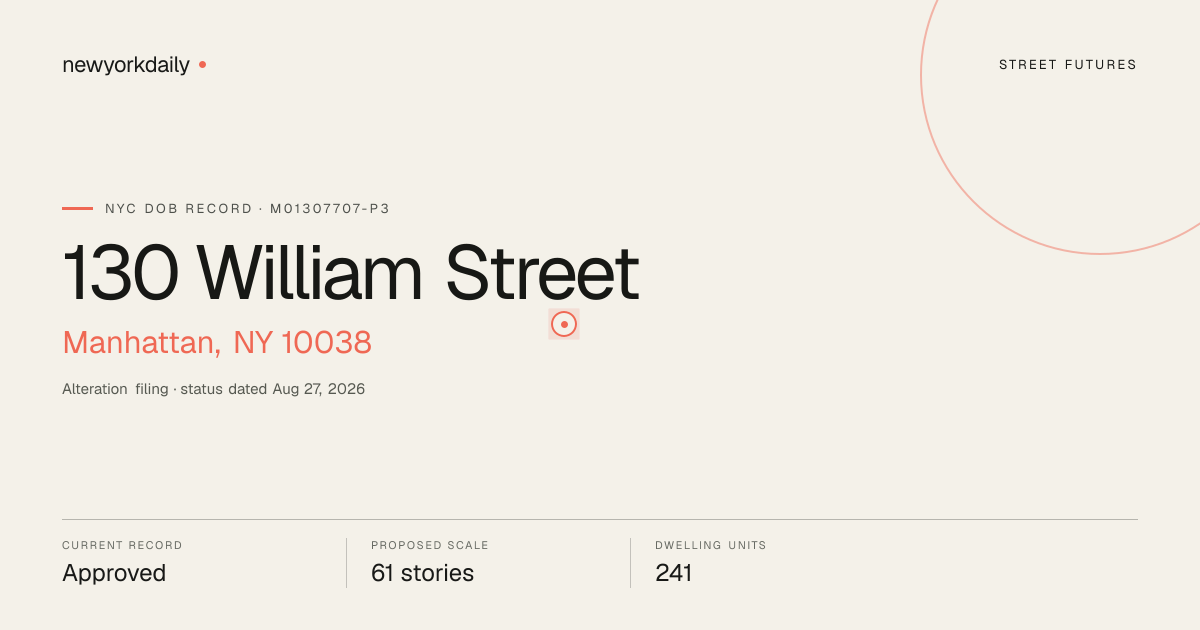Open the STREET FUTURES section
This screenshot has width=1200, height=630.
(x=1068, y=65)
